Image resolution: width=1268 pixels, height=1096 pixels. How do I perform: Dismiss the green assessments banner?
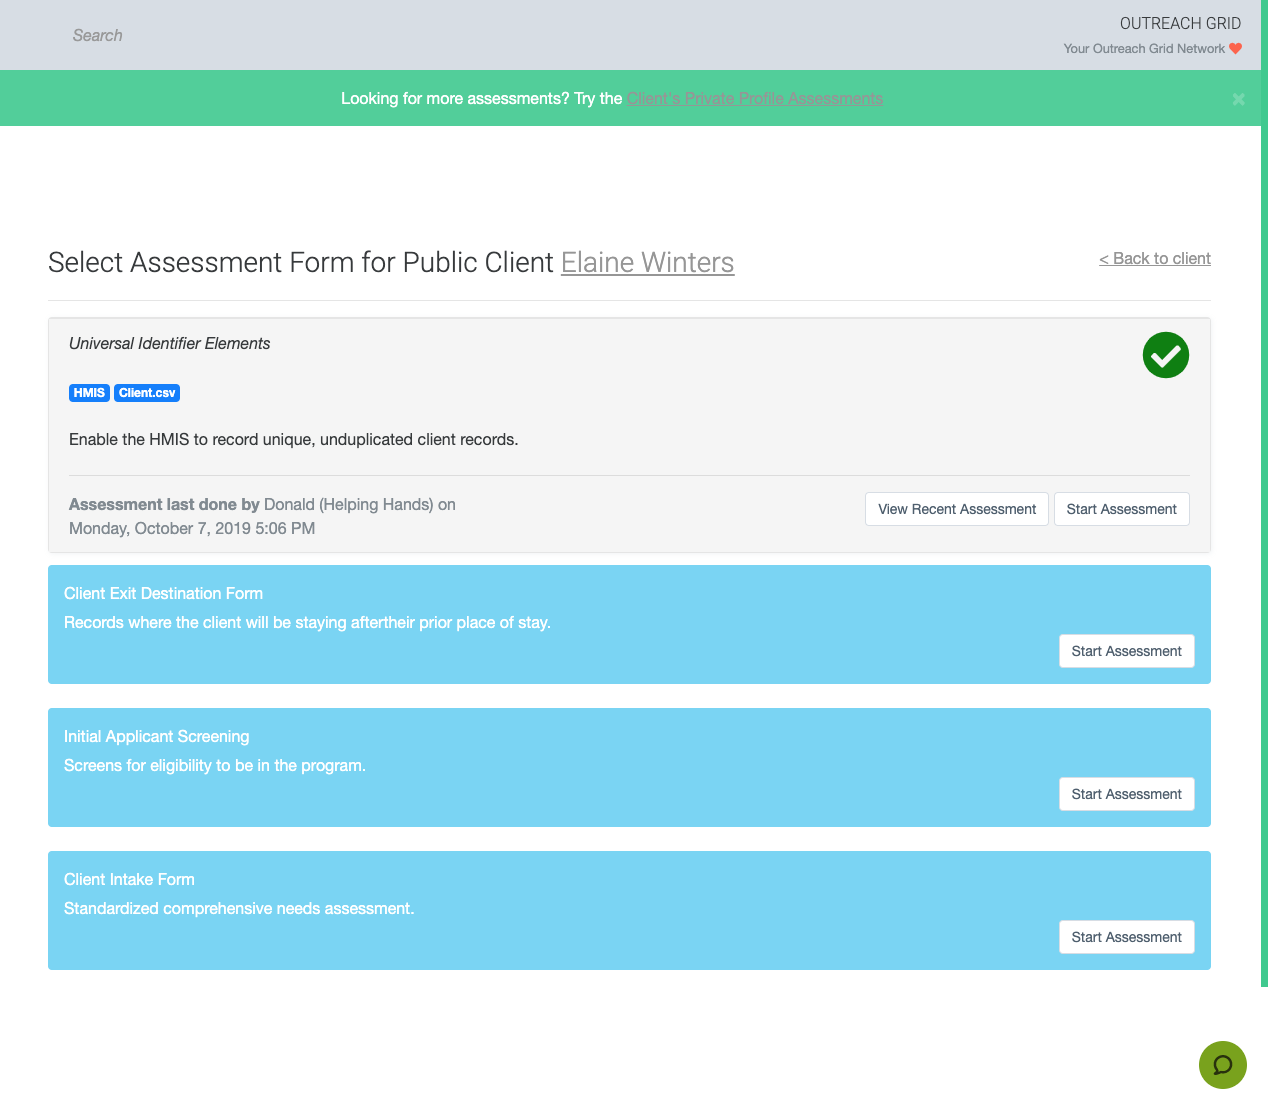1238,99
